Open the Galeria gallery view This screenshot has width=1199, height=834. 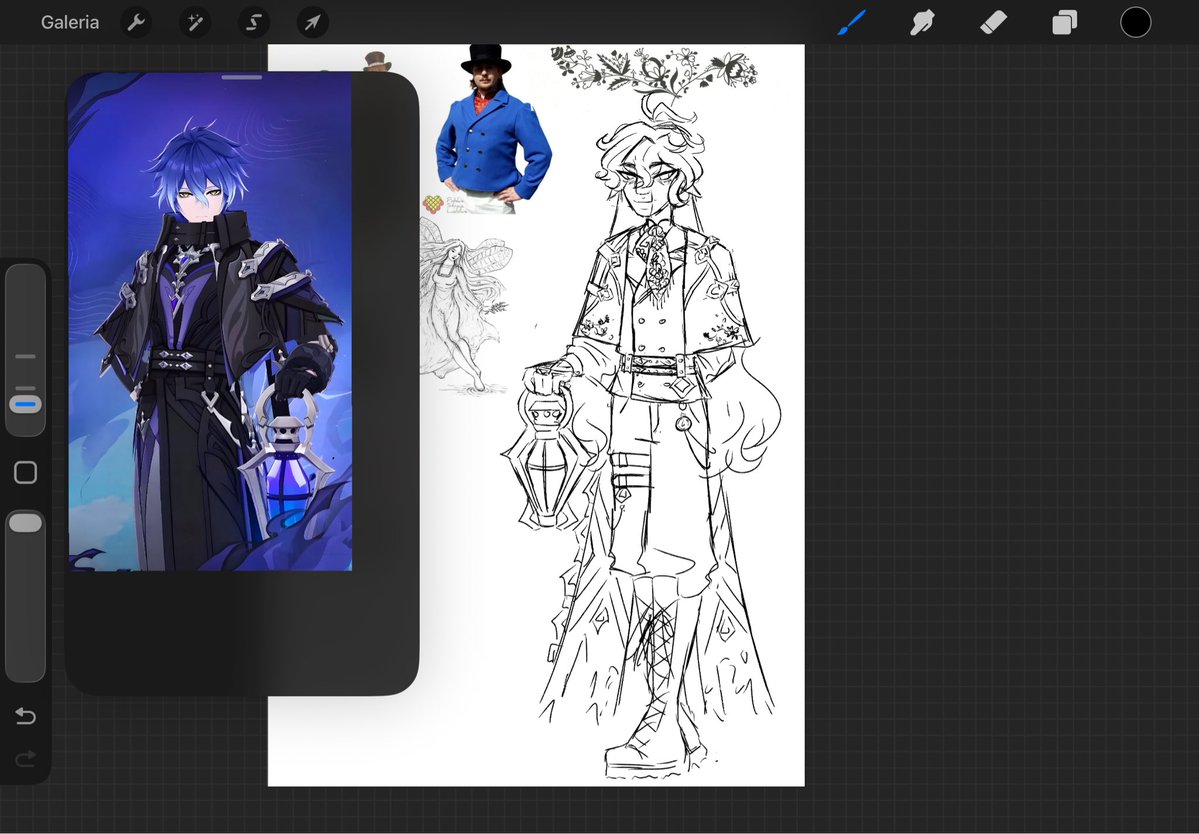click(x=70, y=22)
